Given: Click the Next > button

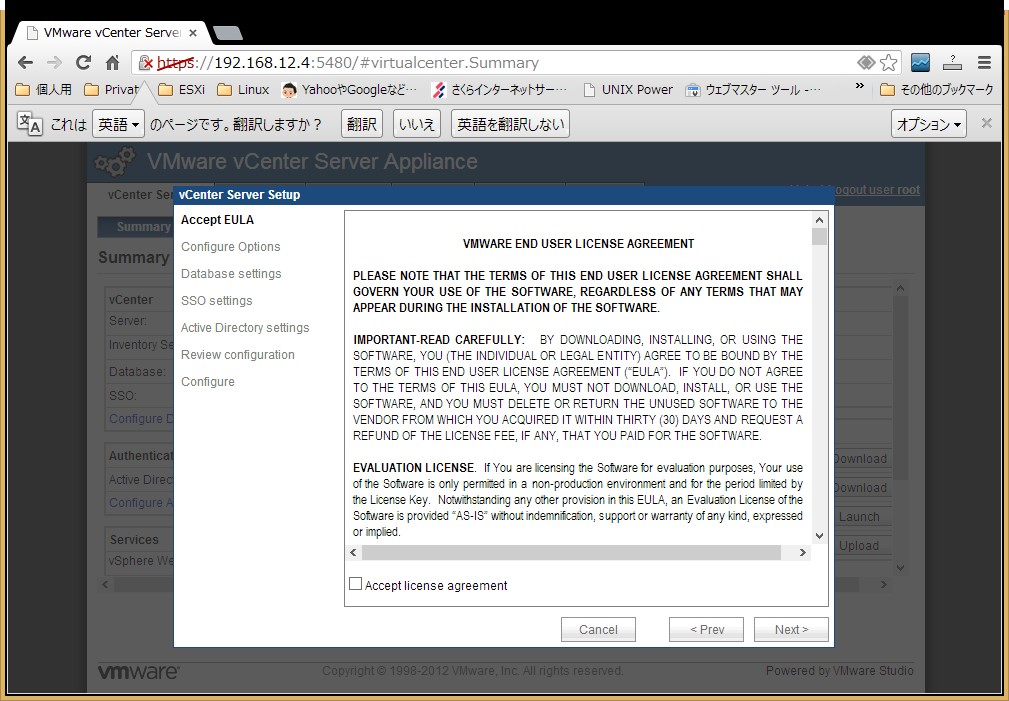Looking at the screenshot, I should pyautogui.click(x=791, y=630).
